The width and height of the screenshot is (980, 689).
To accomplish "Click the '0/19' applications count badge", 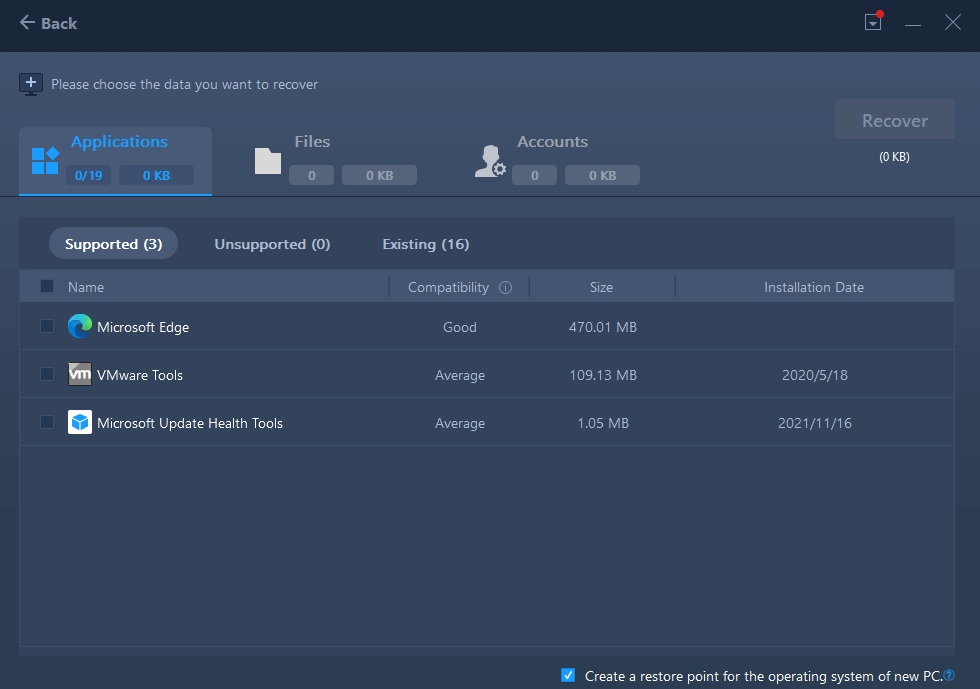I will [x=88, y=175].
